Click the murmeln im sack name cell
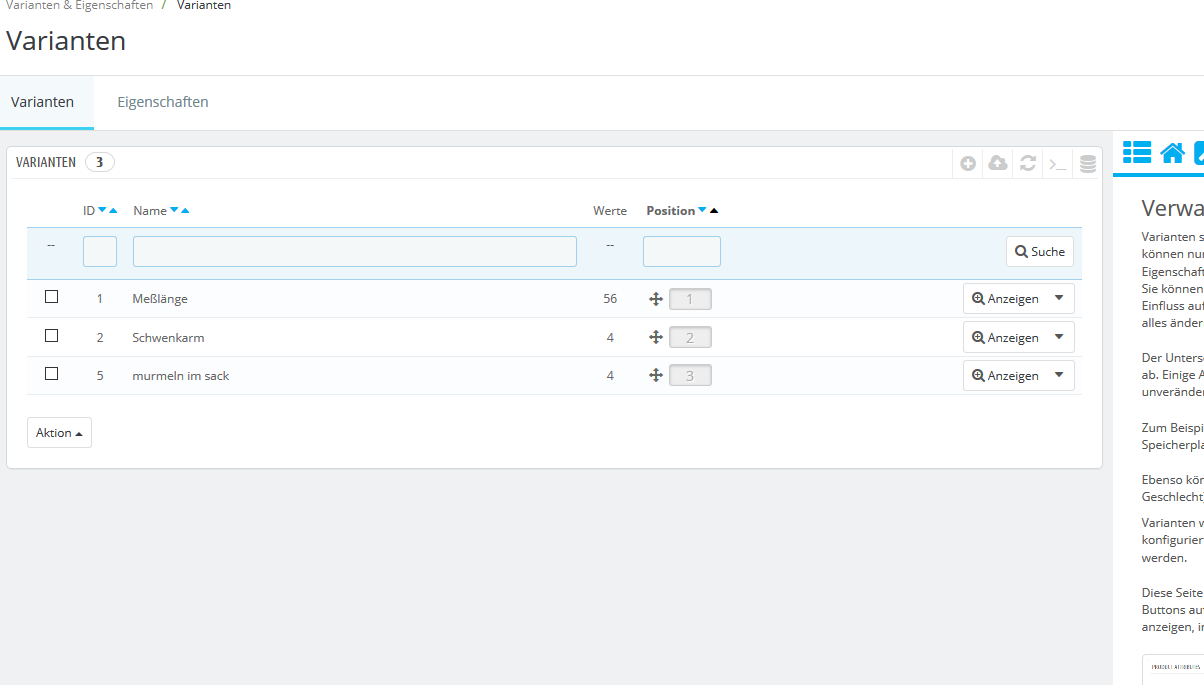This screenshot has width=1204, height=685. [x=181, y=375]
